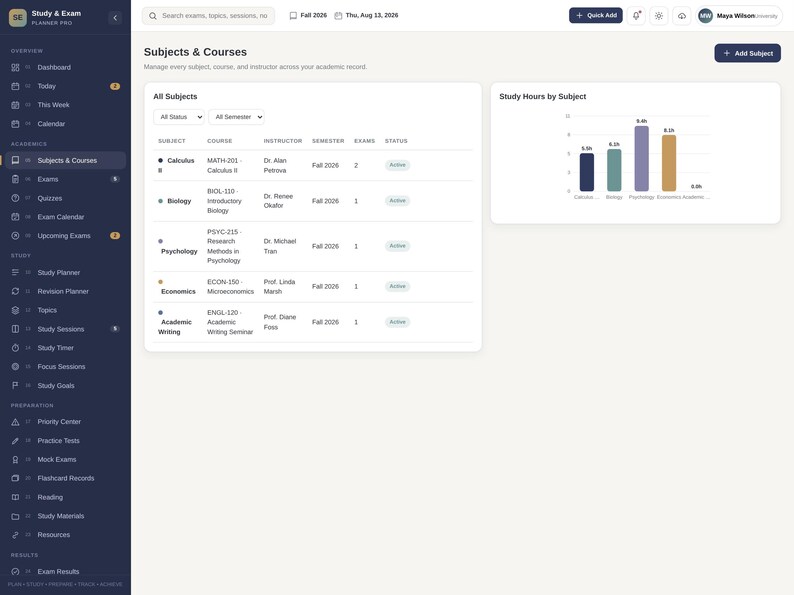794x595 pixels.
Task: Click the Topics layers icon
Action: [x=15, y=310]
